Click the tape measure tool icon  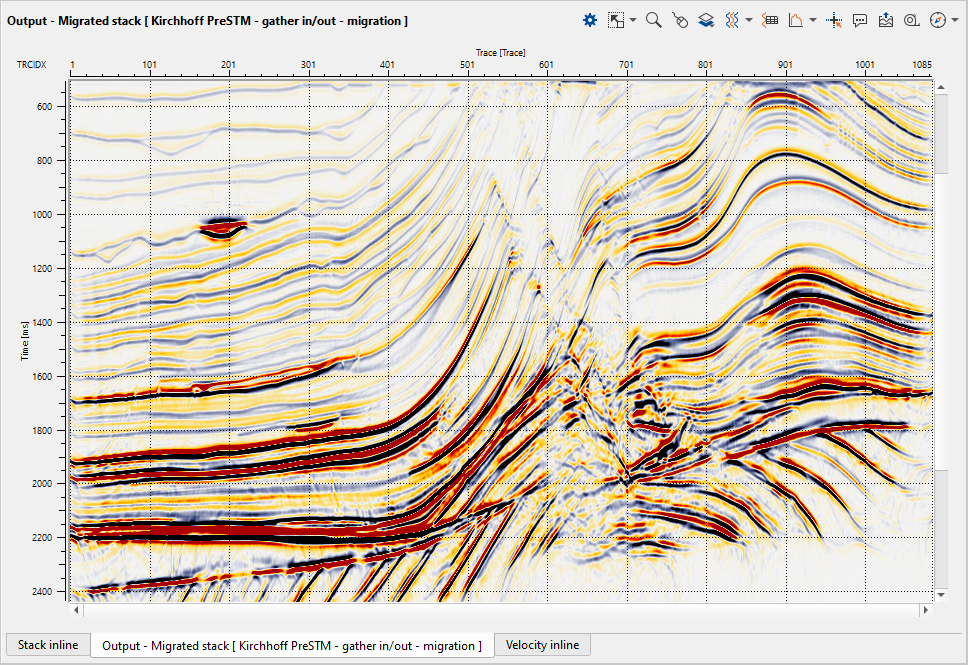pos(911,19)
